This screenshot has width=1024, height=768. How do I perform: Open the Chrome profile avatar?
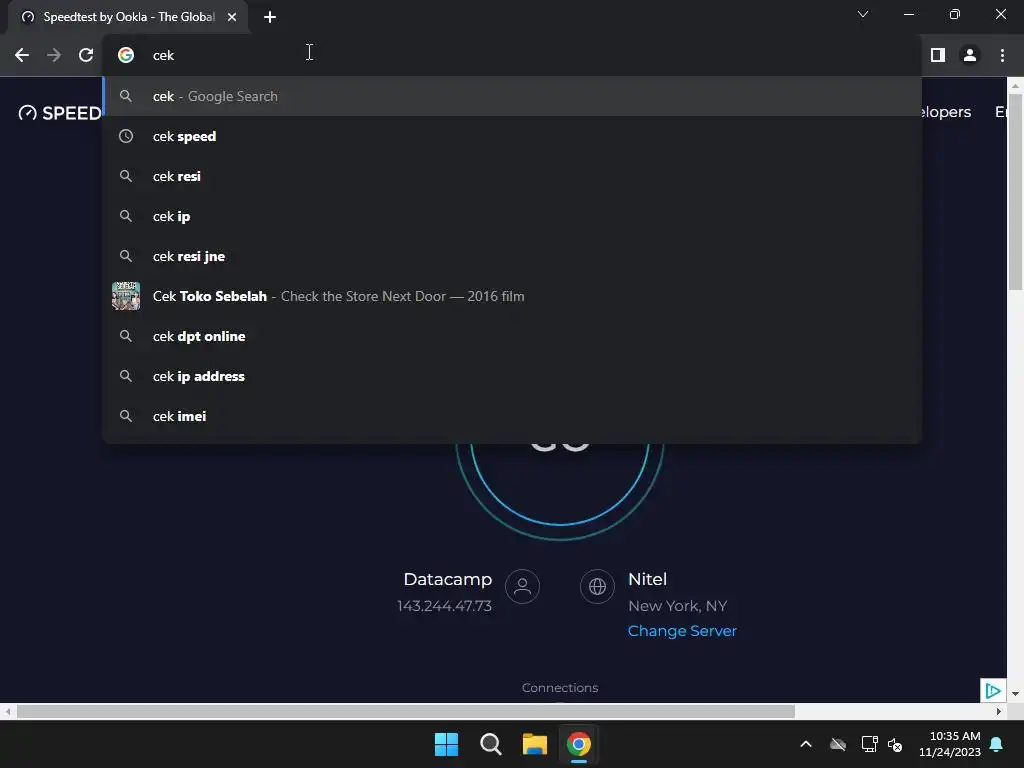coord(970,55)
